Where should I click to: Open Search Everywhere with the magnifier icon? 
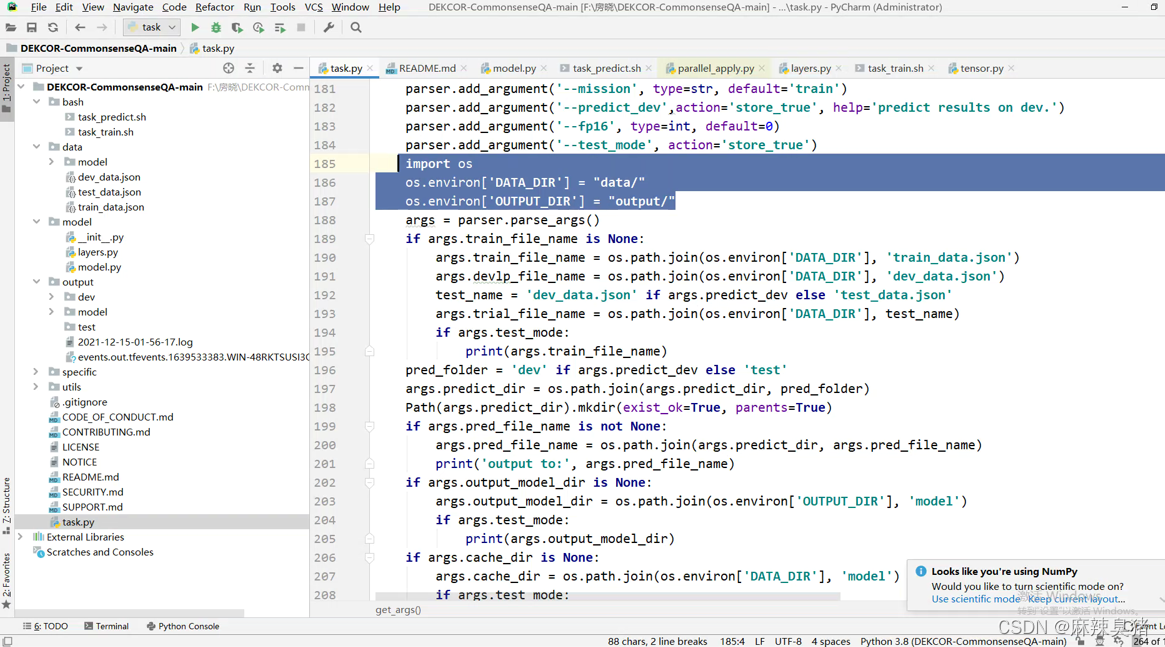pos(356,27)
